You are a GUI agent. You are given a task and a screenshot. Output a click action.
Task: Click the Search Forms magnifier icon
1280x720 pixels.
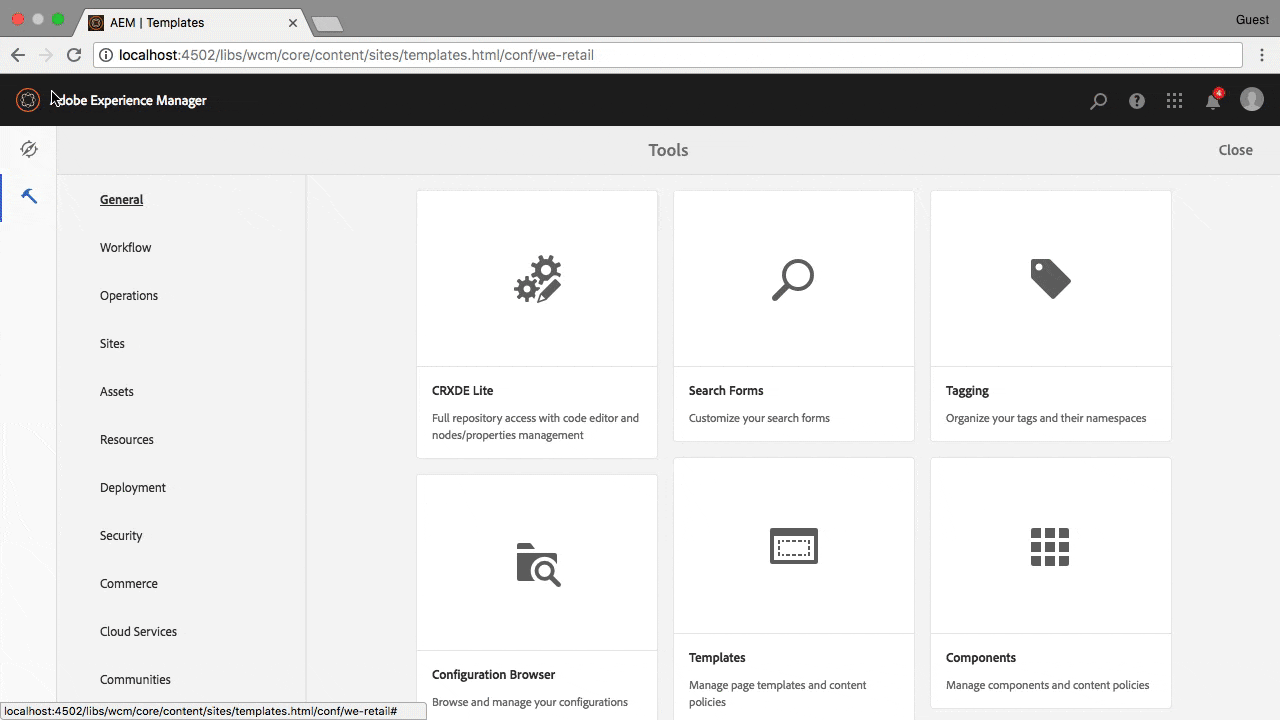click(x=793, y=280)
